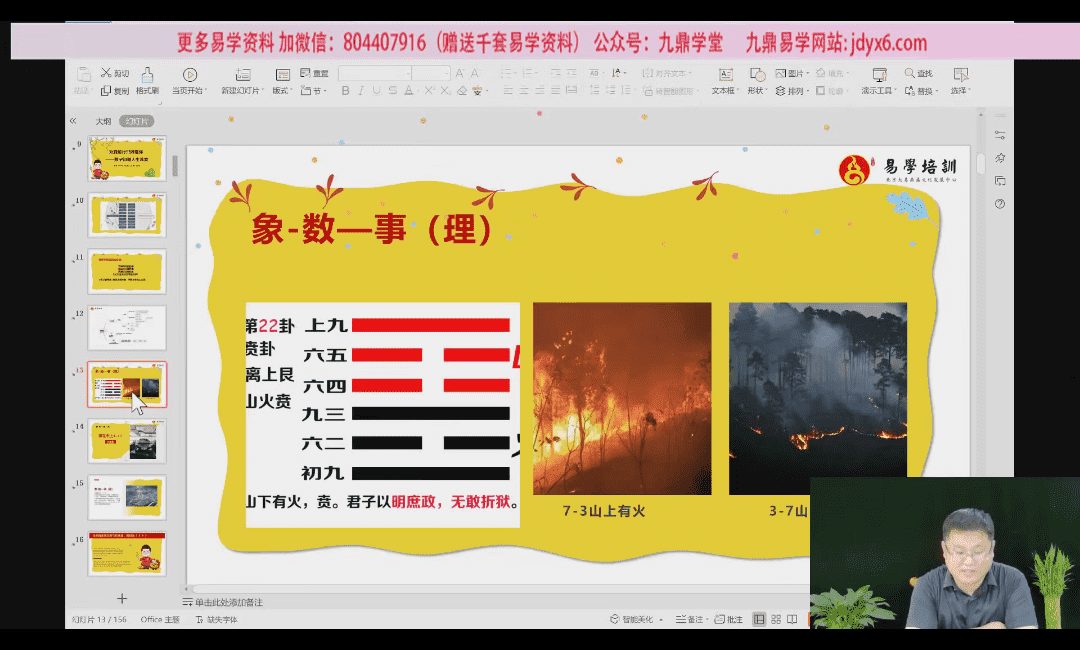The height and width of the screenshot is (650, 1080).
Task: Toggle the 备注 notes pane in status bar
Action: [x=689, y=620]
